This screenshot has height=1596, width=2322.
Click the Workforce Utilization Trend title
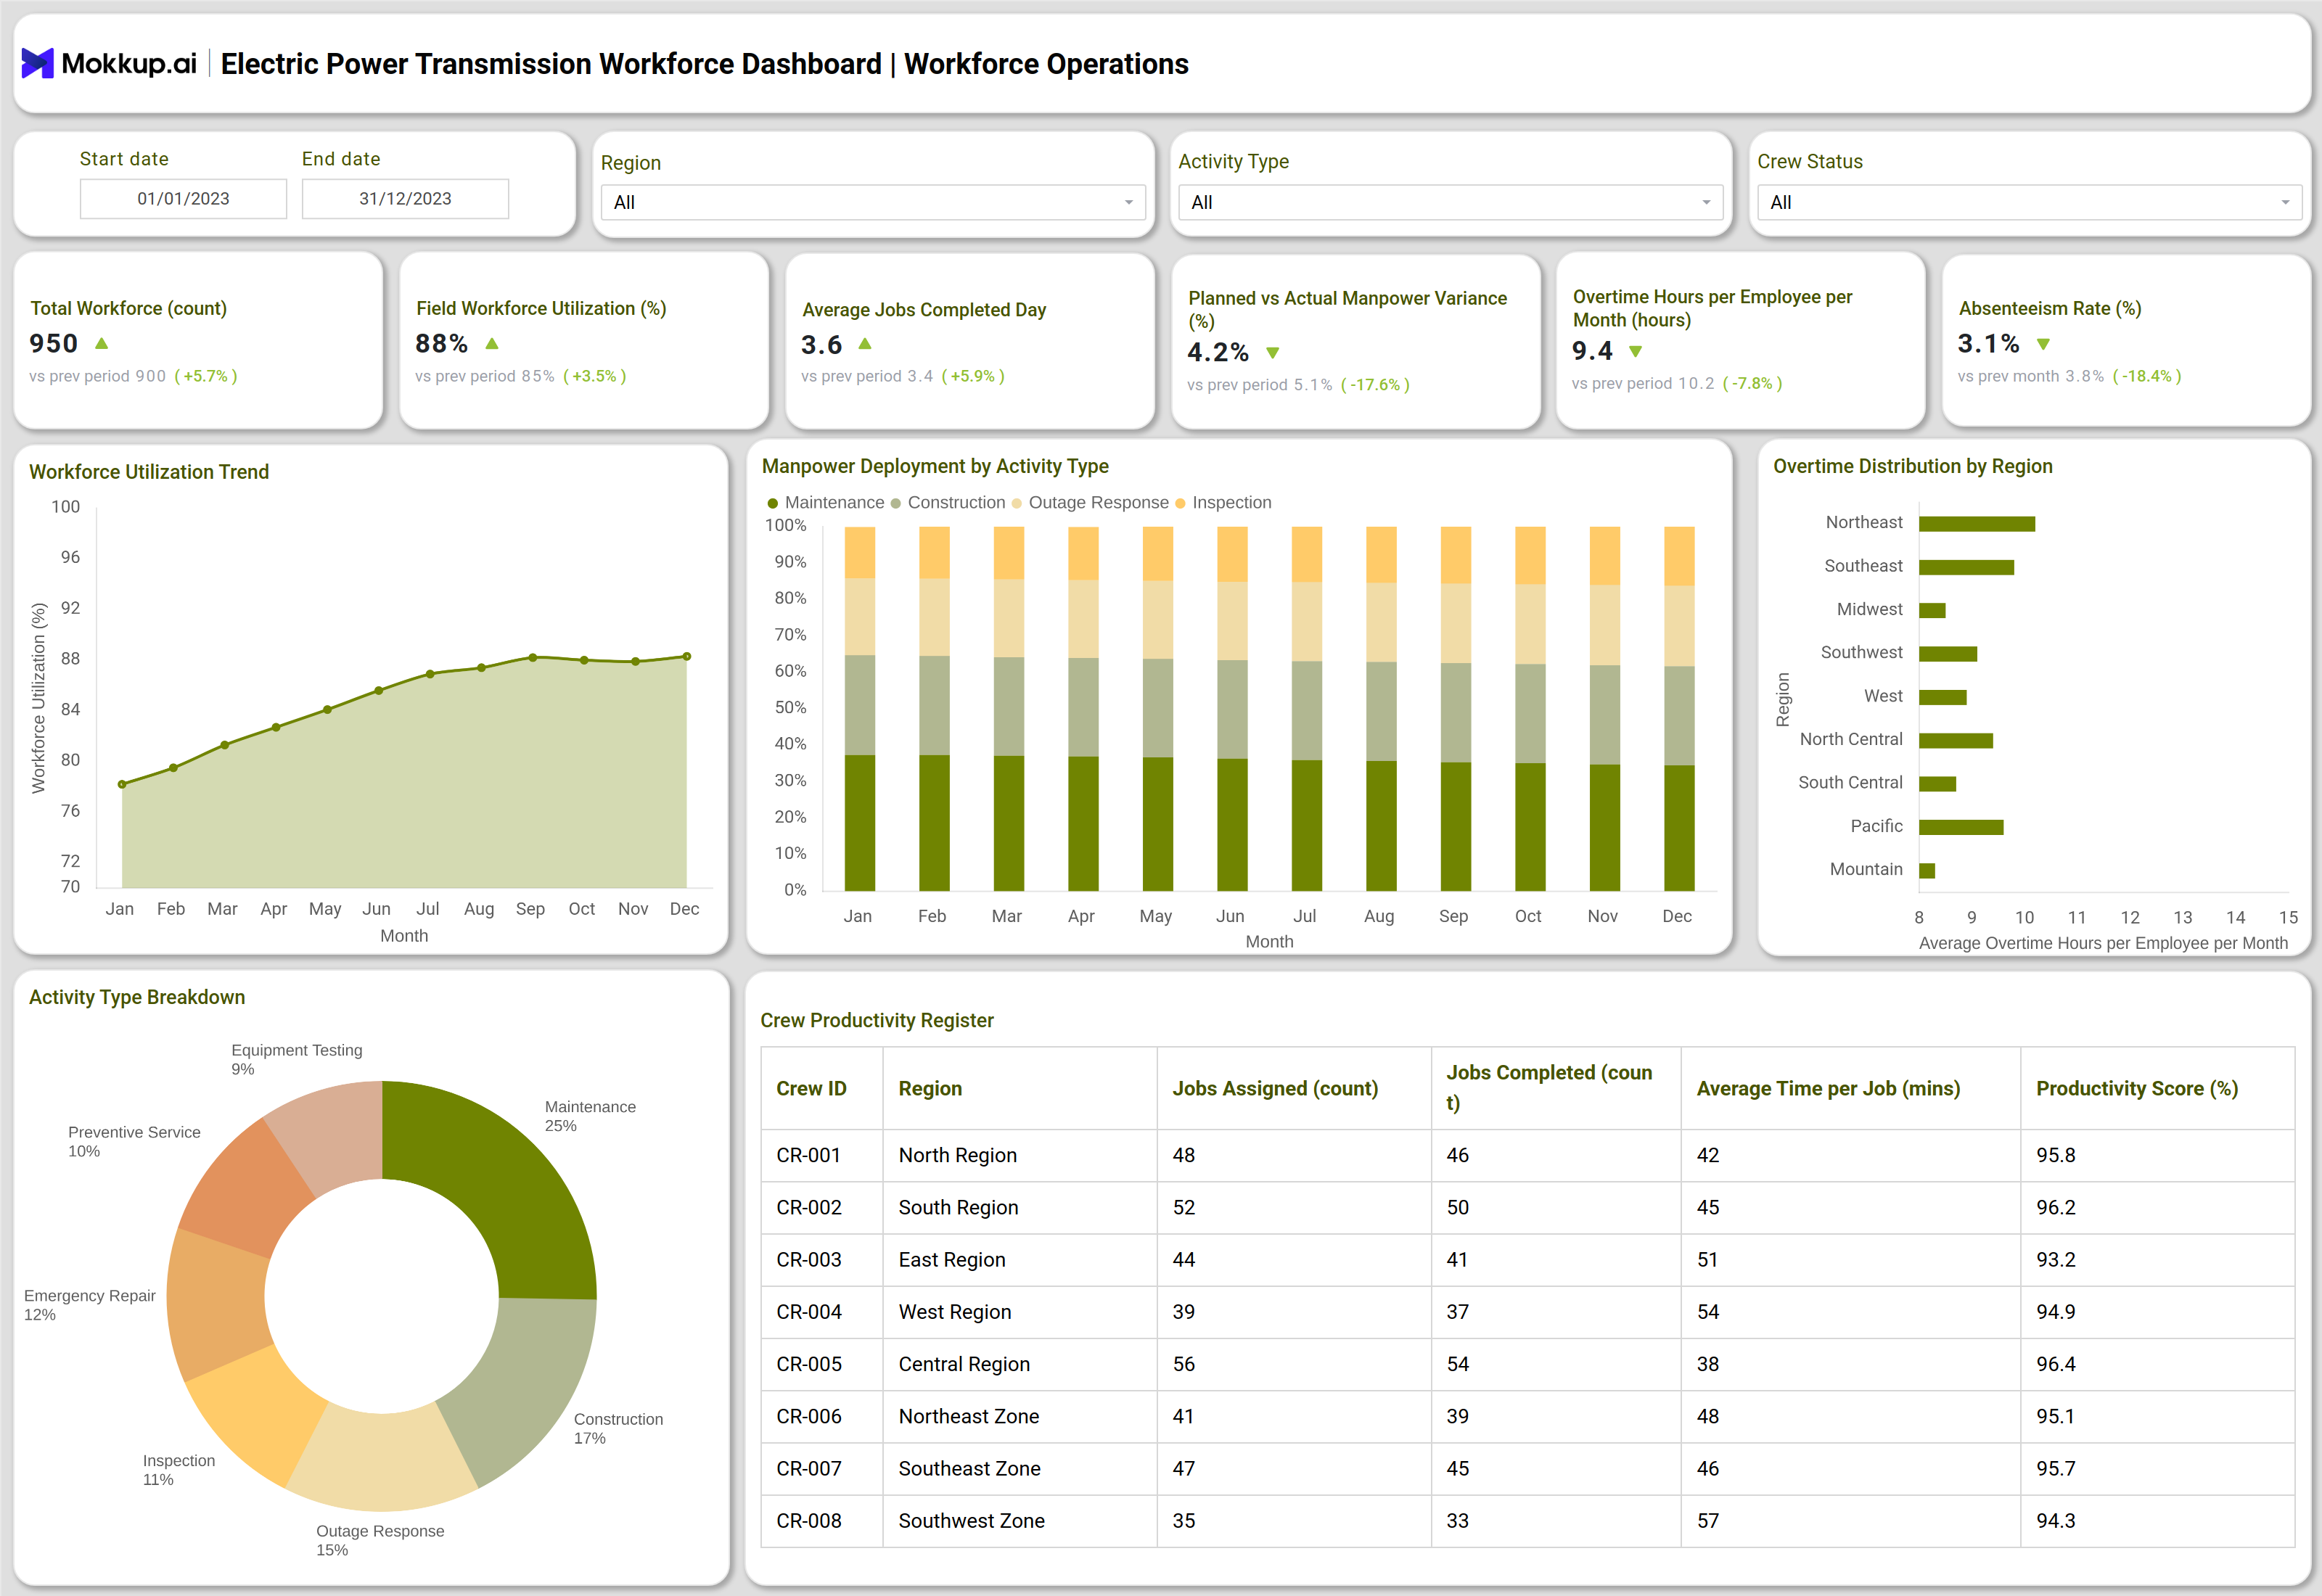[x=149, y=472]
